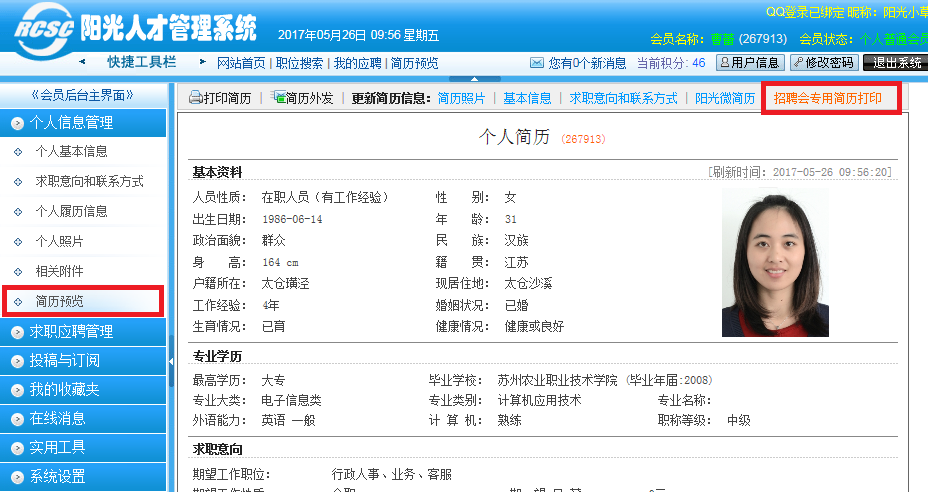Click the 退出系统 button

pyautogui.click(x=897, y=62)
